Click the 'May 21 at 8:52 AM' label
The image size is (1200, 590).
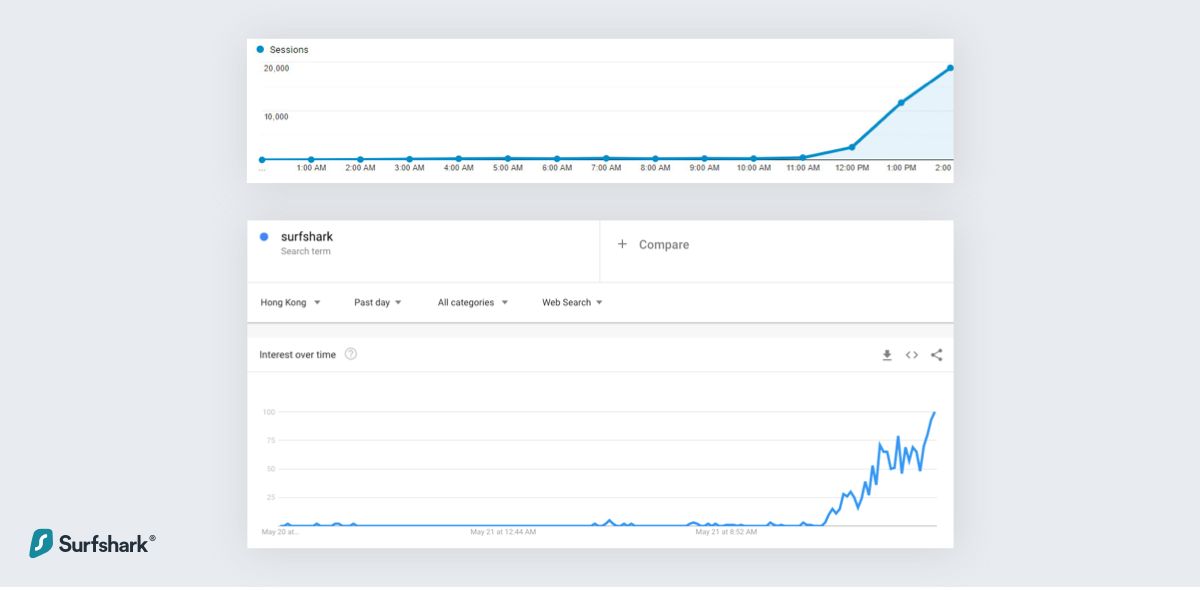click(x=727, y=532)
